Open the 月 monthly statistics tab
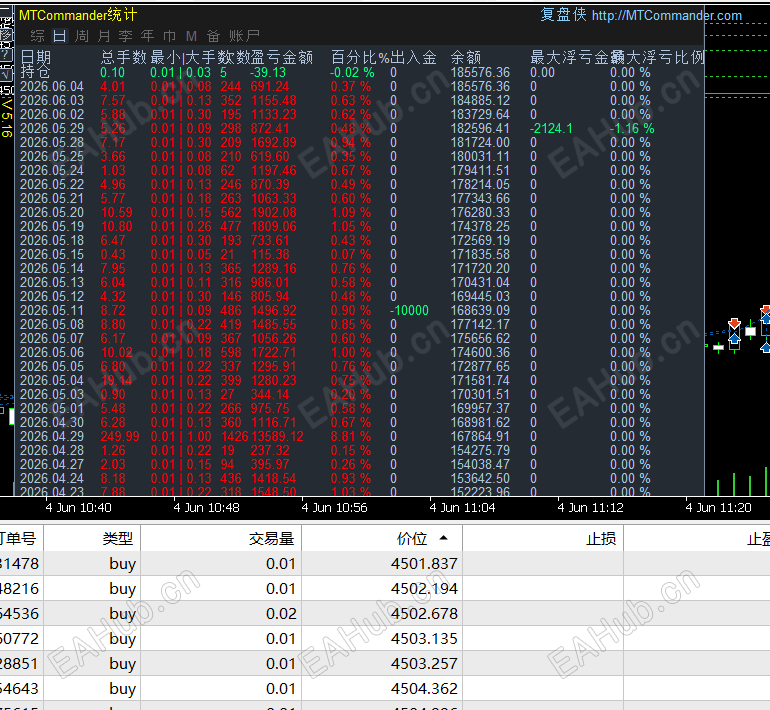Viewport: 770px width, 710px height. coord(104,36)
